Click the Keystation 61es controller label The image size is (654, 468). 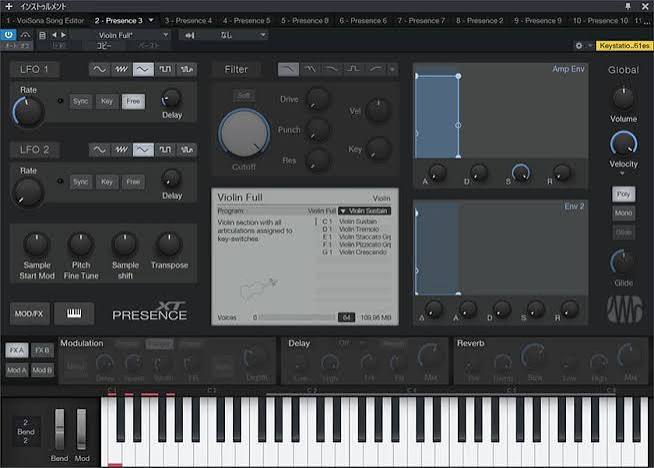(x=624, y=45)
